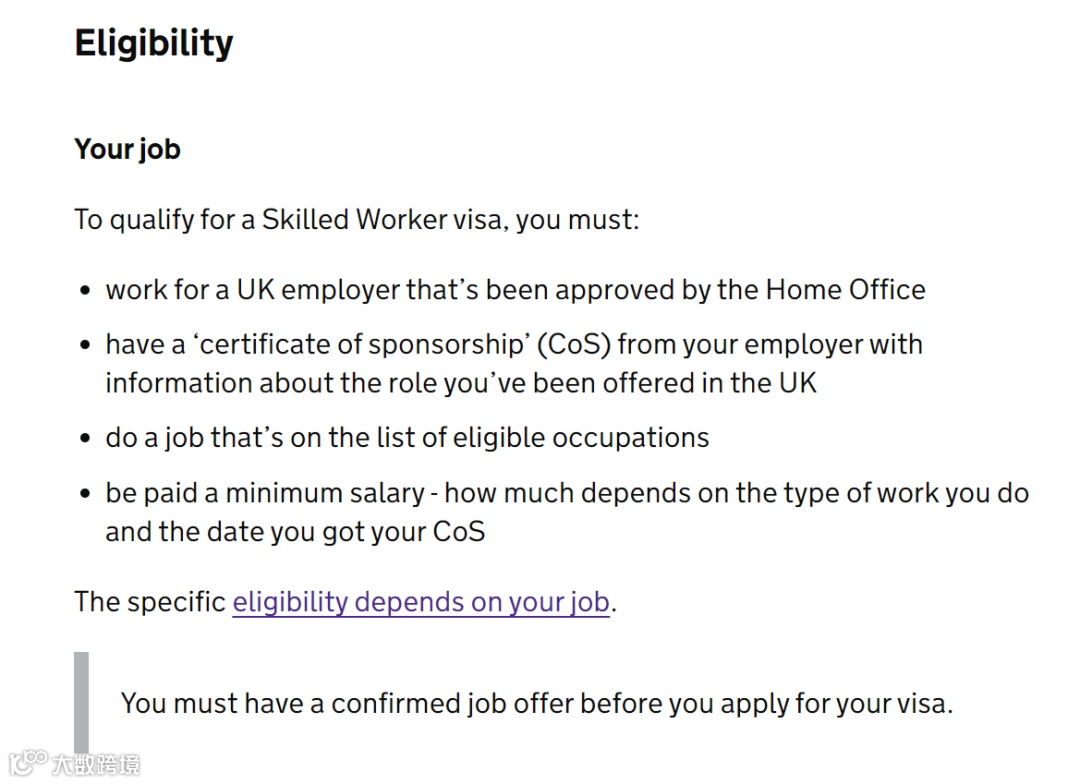Click the bullet dot before 'do a job'

pyautogui.click(x=85, y=439)
